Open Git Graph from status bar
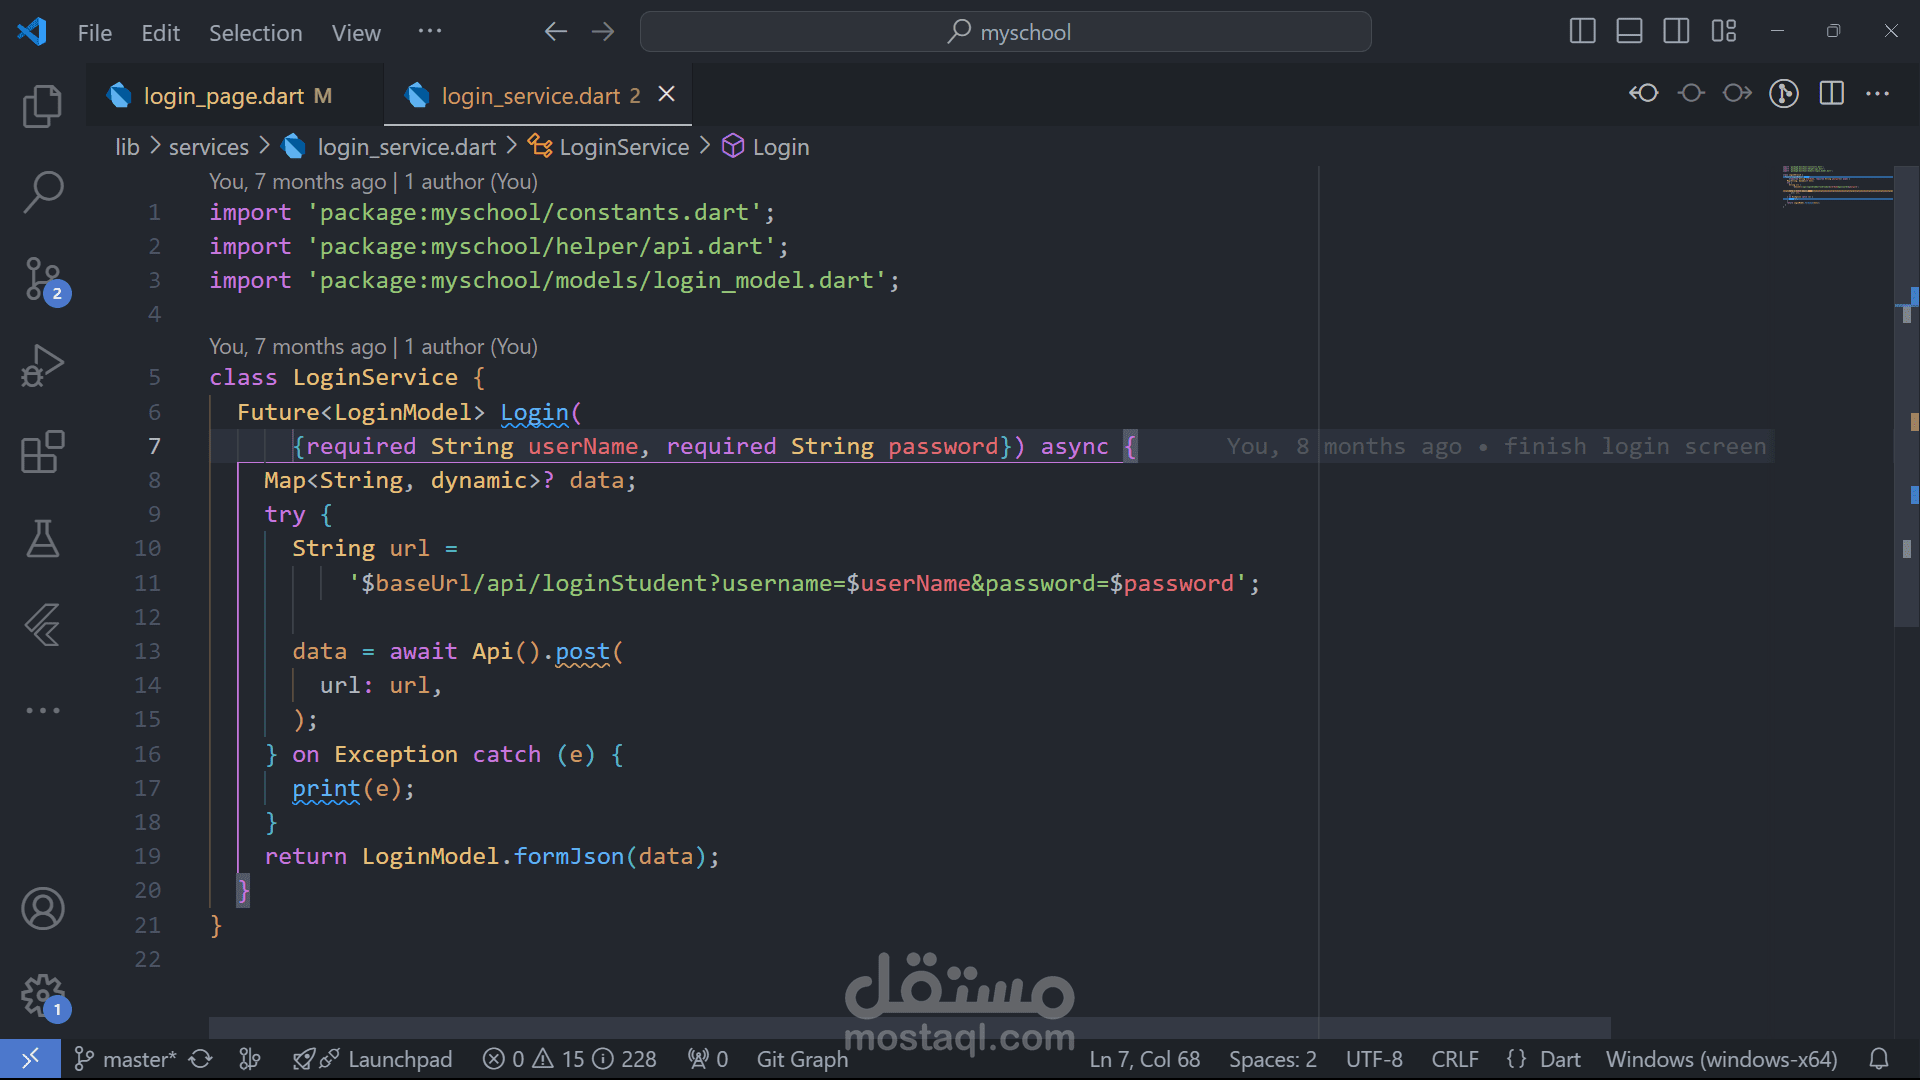The width and height of the screenshot is (1920, 1080). click(801, 1059)
